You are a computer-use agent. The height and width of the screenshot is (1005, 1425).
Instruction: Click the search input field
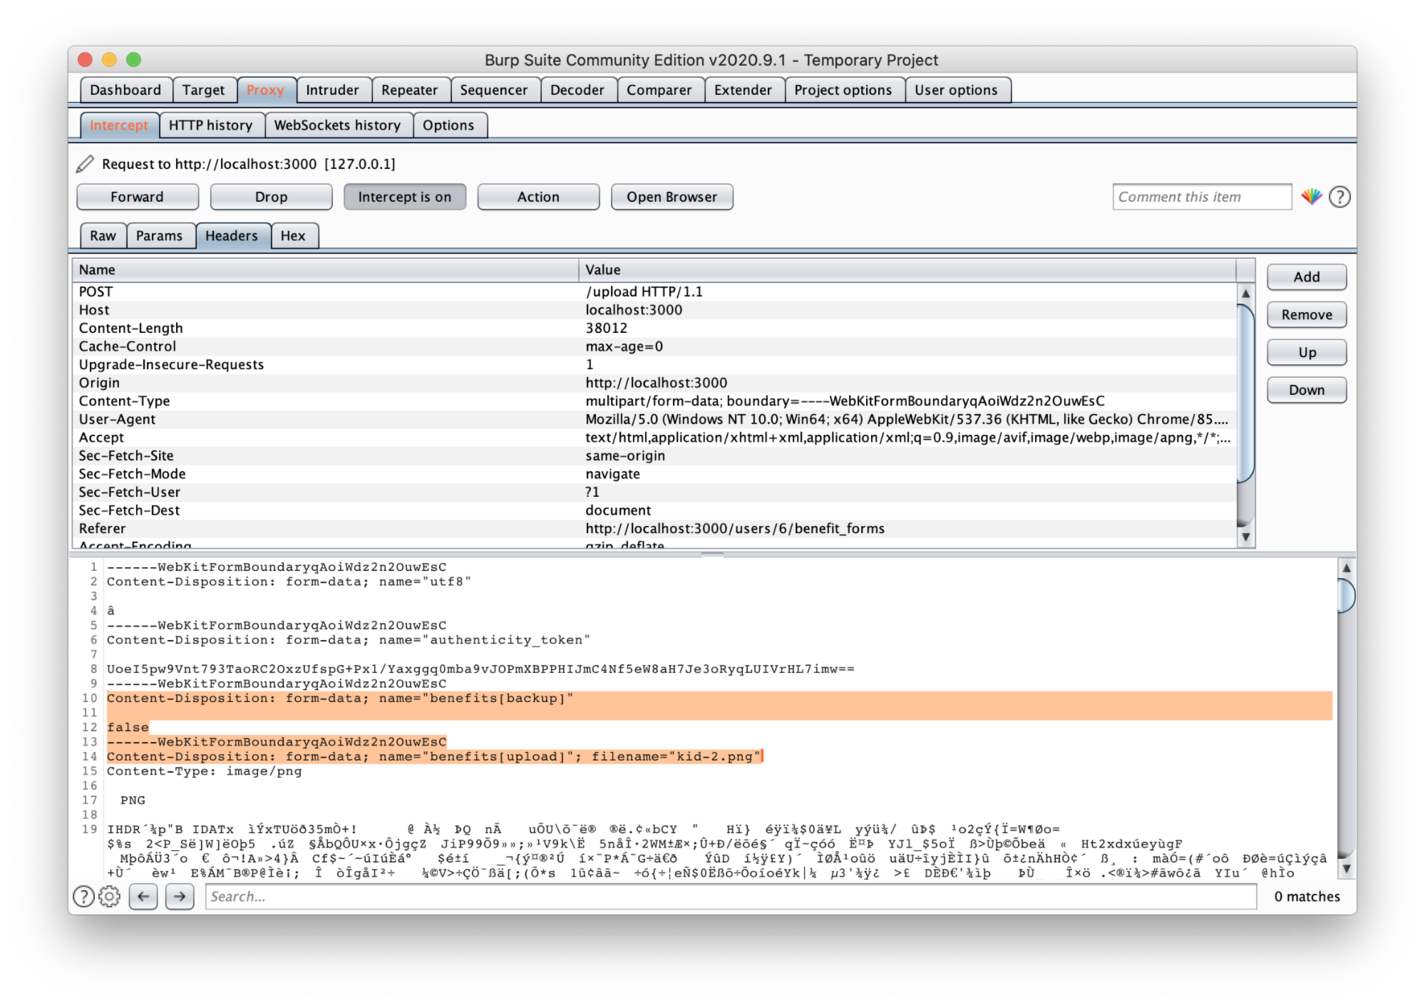tap(730, 896)
